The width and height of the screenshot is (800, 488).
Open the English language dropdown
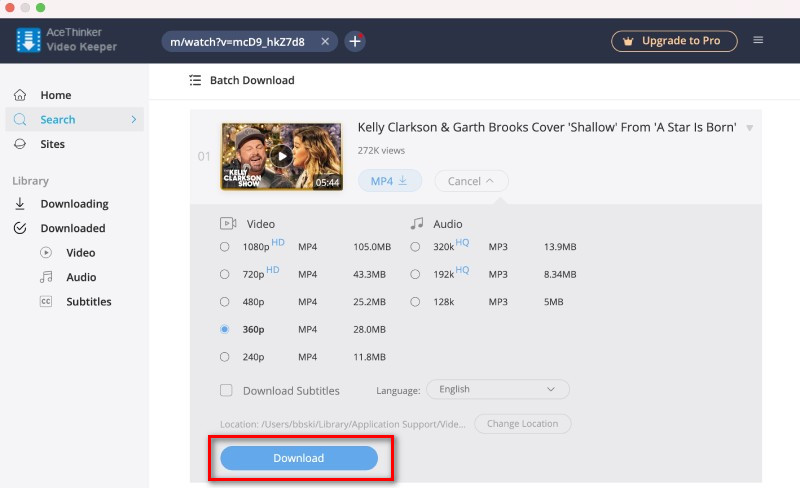coord(497,389)
